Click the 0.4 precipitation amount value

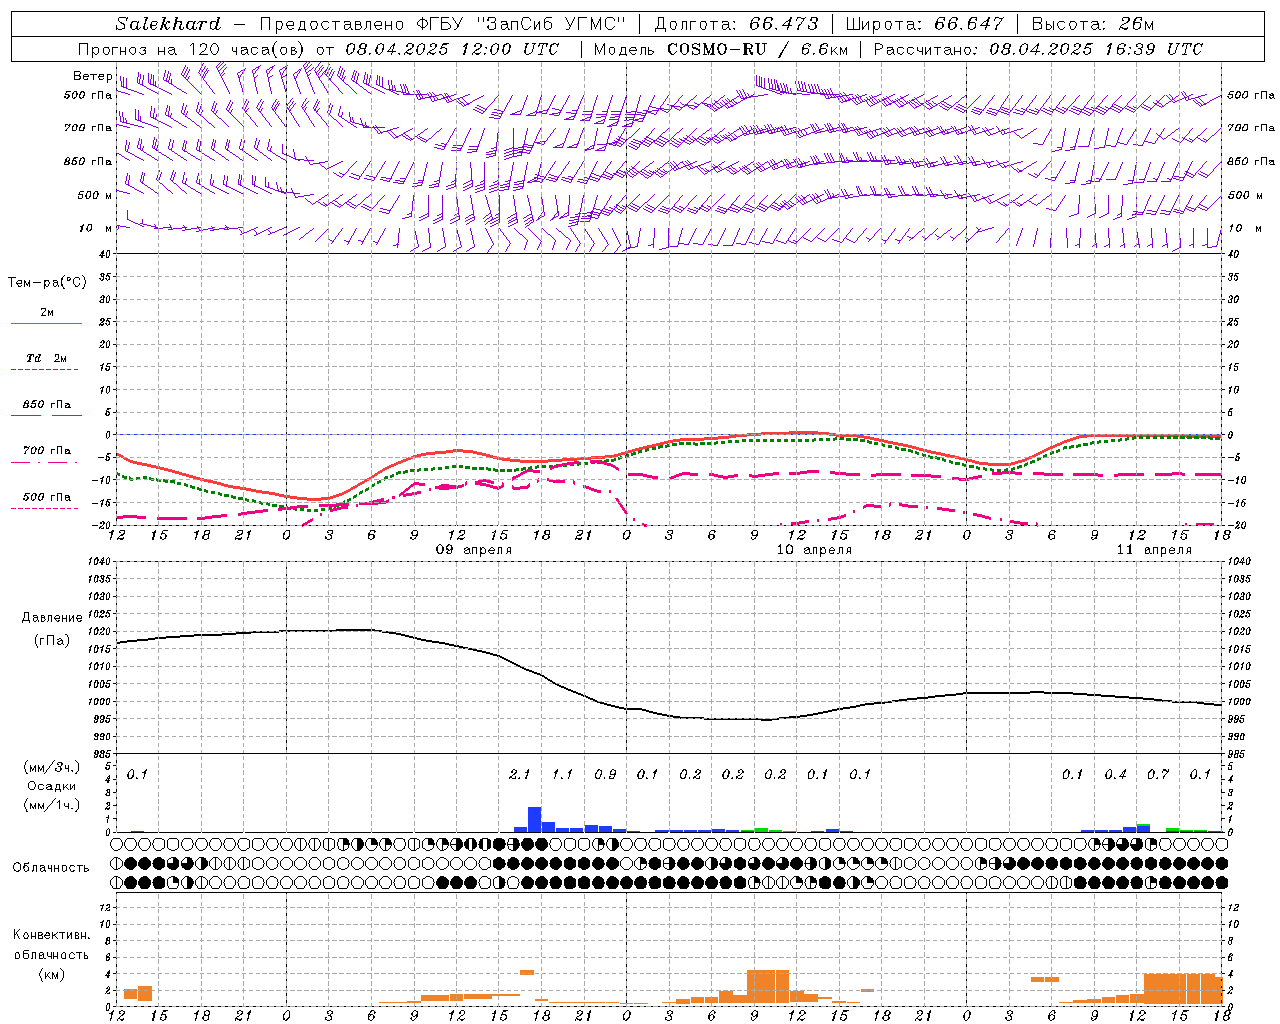coord(1115,774)
